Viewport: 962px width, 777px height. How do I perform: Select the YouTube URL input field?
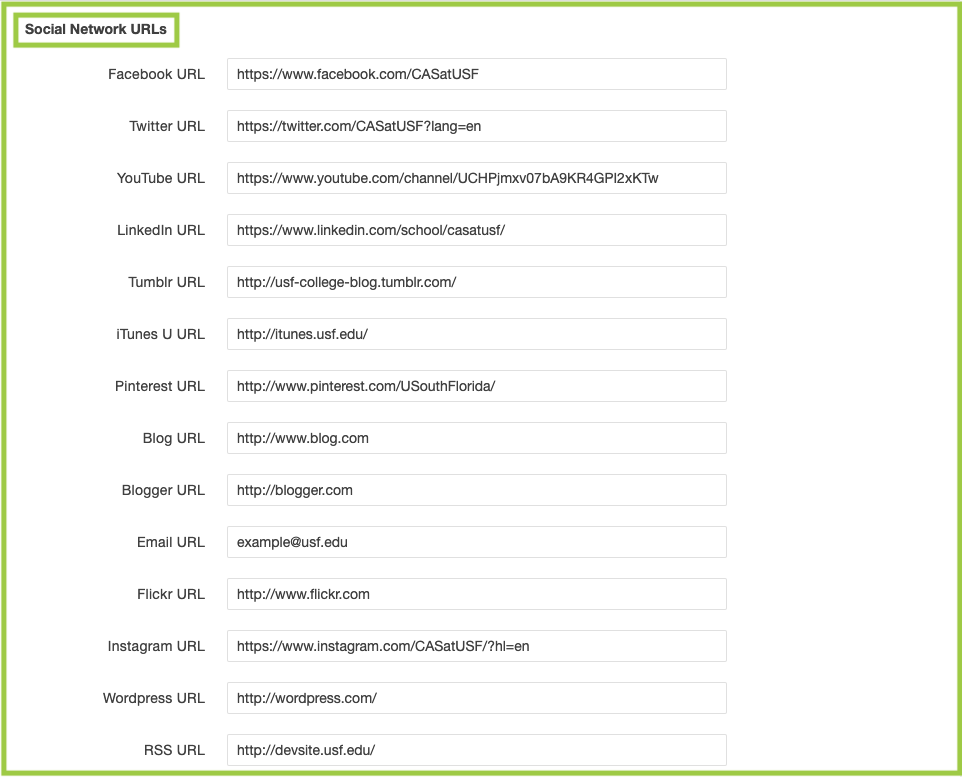point(477,178)
